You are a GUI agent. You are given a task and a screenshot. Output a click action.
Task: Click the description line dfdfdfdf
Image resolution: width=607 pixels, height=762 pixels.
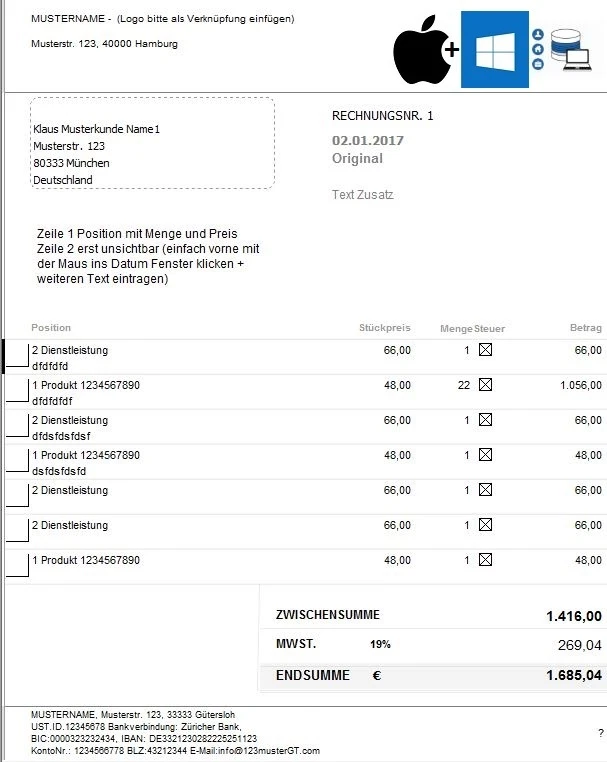point(52,401)
